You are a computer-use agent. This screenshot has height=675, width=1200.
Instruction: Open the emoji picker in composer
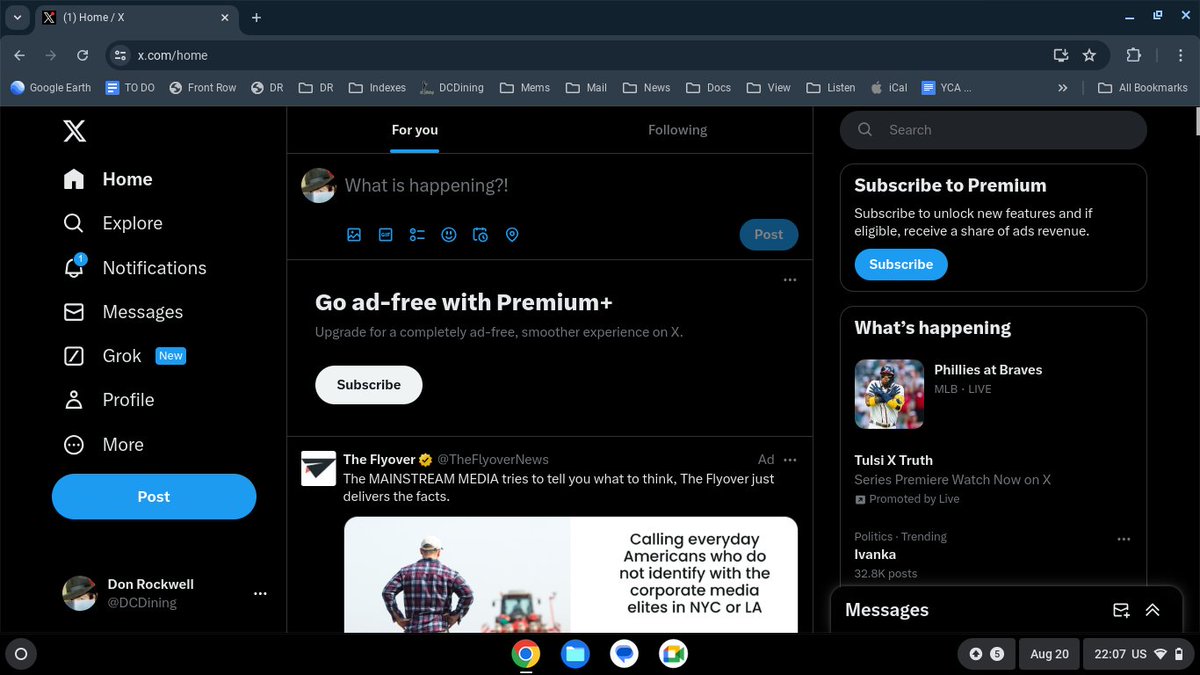[x=449, y=234]
